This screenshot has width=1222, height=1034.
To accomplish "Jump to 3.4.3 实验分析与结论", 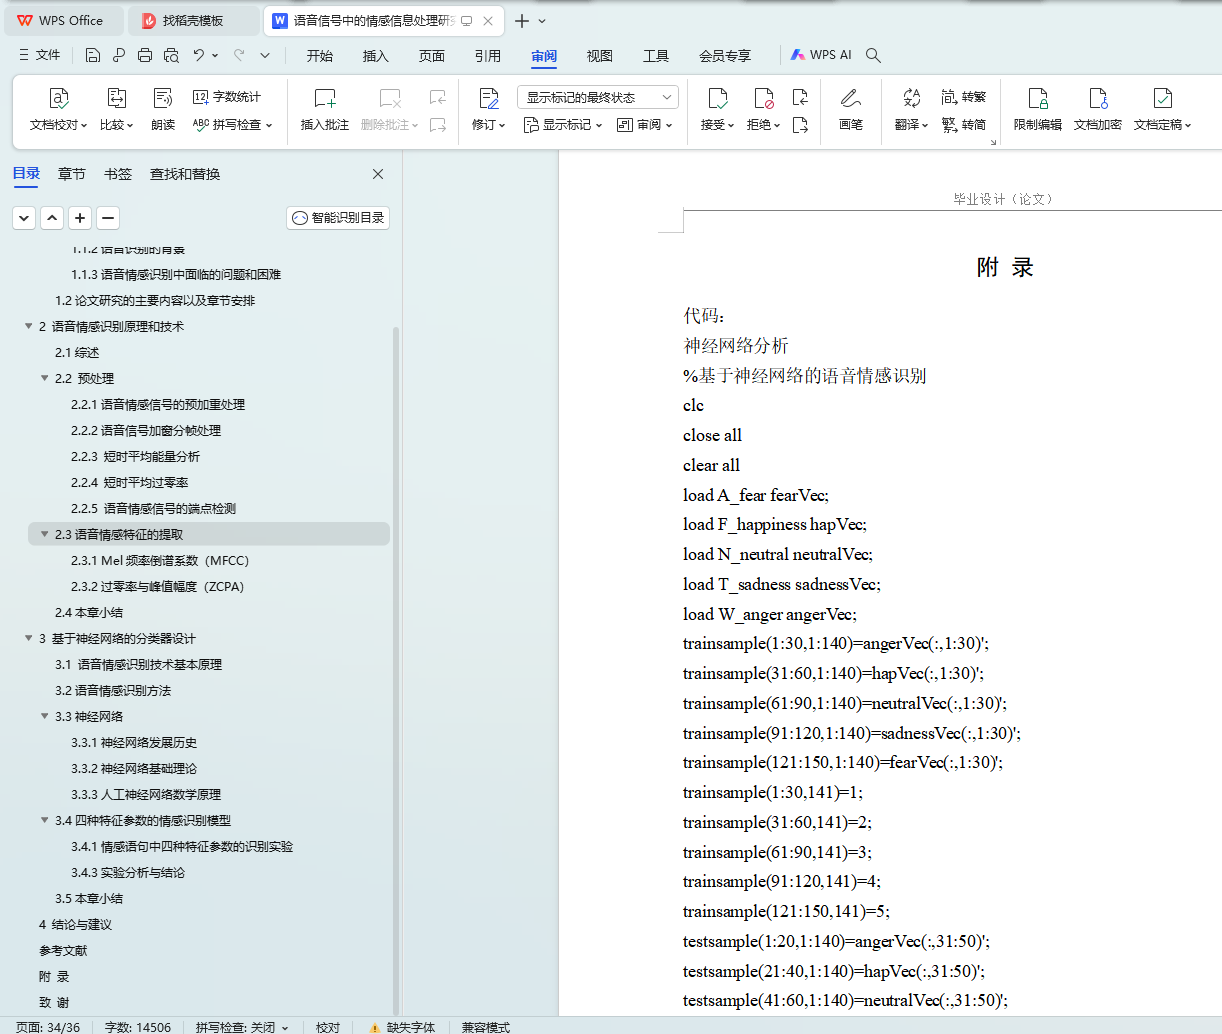I will tap(128, 872).
